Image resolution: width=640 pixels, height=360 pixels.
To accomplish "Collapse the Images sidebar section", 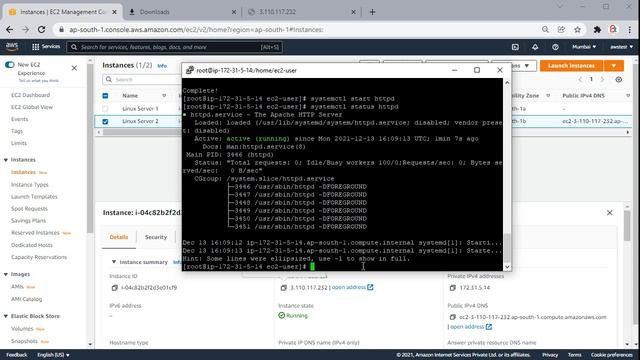I will click(6, 275).
